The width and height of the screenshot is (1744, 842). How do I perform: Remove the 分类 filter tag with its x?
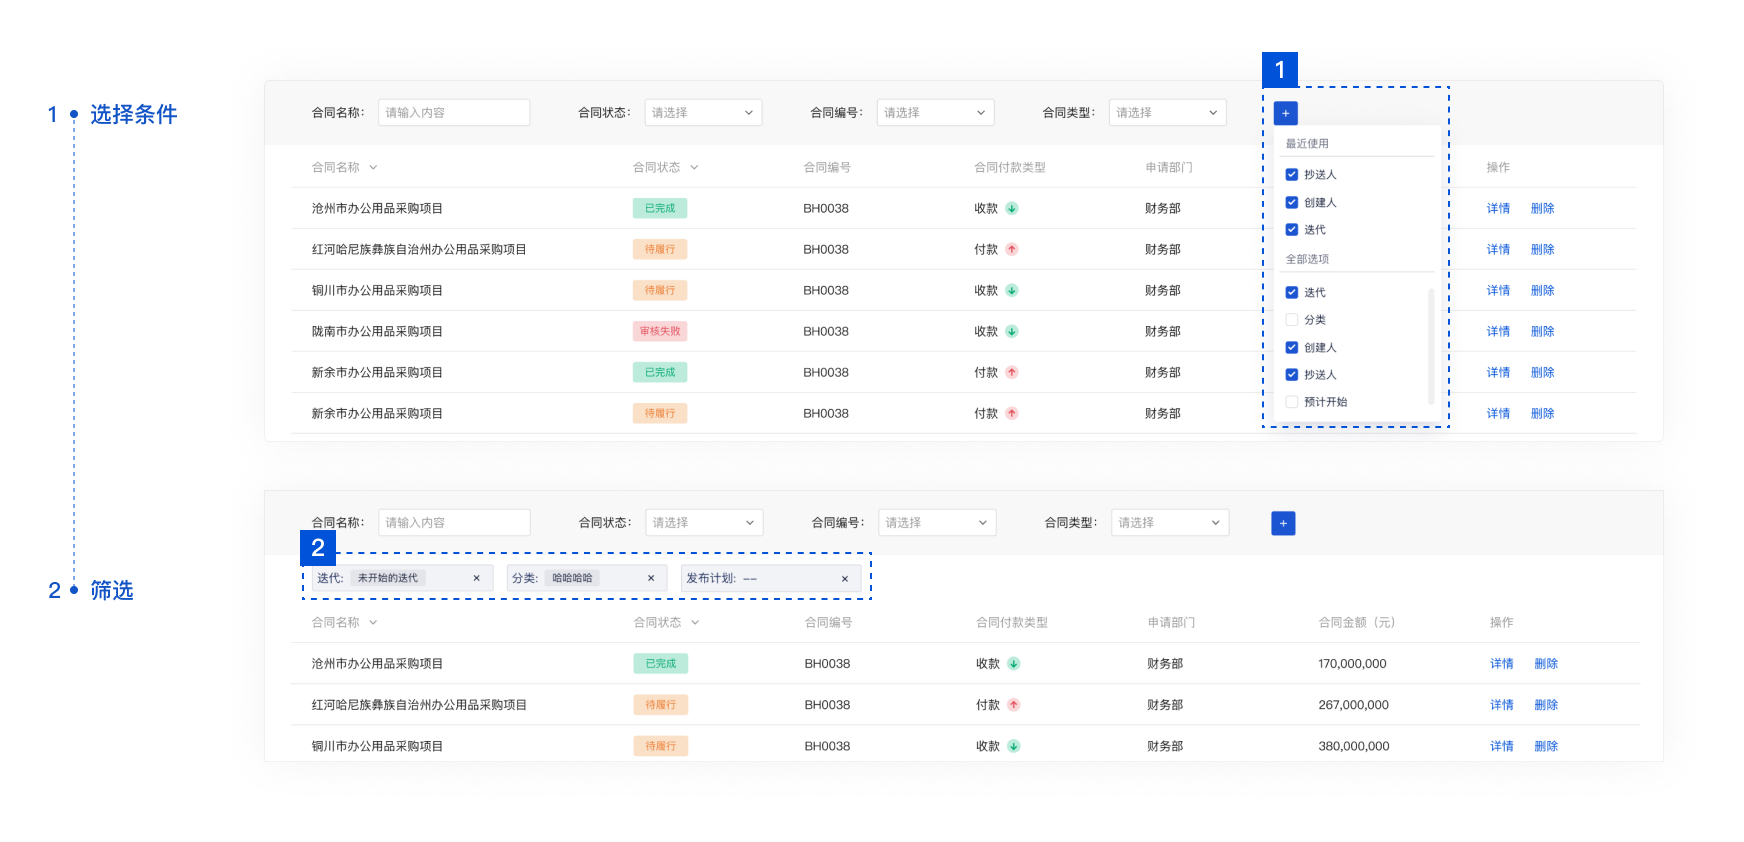pyautogui.click(x=651, y=578)
